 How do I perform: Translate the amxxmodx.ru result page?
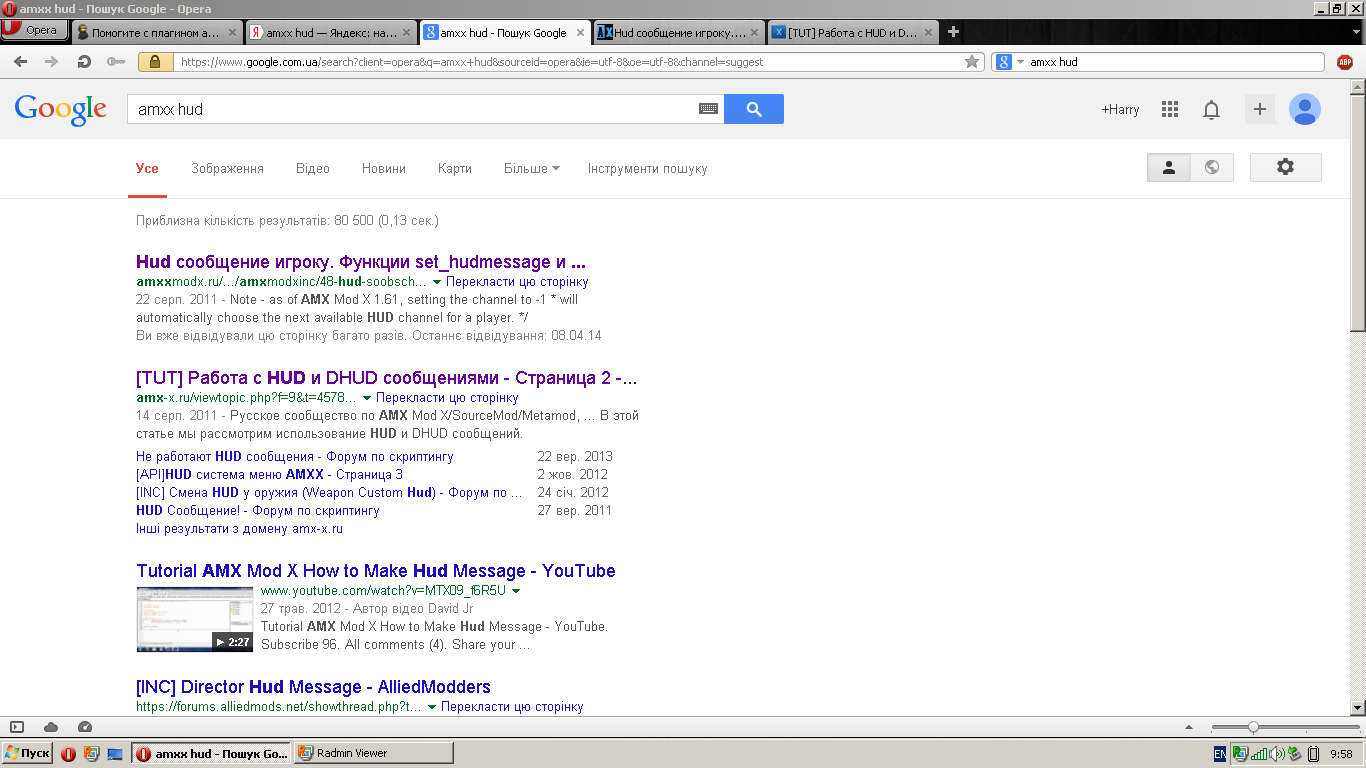(x=517, y=282)
